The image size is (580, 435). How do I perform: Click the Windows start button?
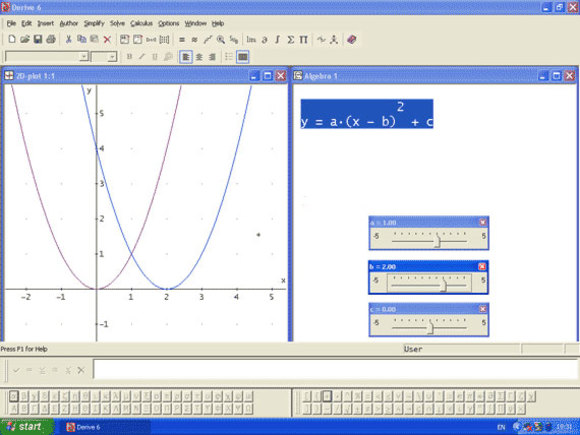[27, 427]
